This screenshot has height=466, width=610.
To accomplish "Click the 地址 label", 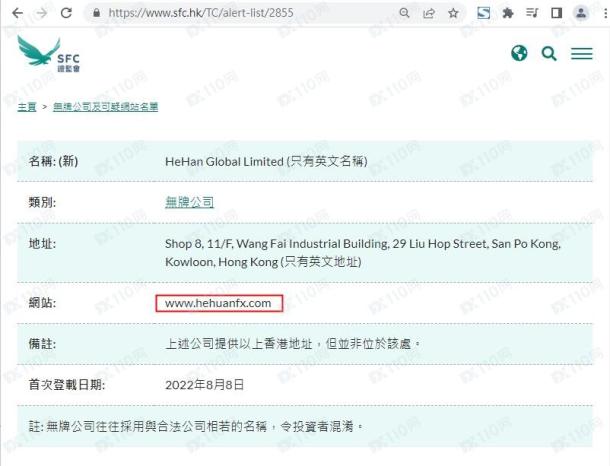I will pyautogui.click(x=42, y=244).
